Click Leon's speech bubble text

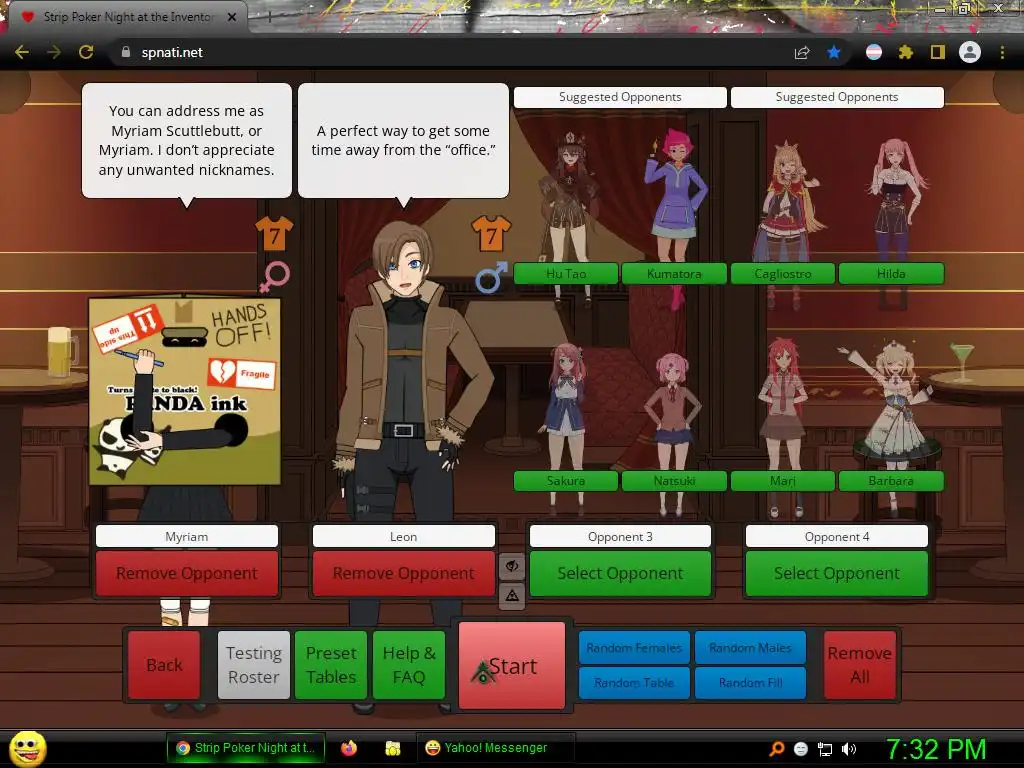pyautogui.click(x=404, y=140)
